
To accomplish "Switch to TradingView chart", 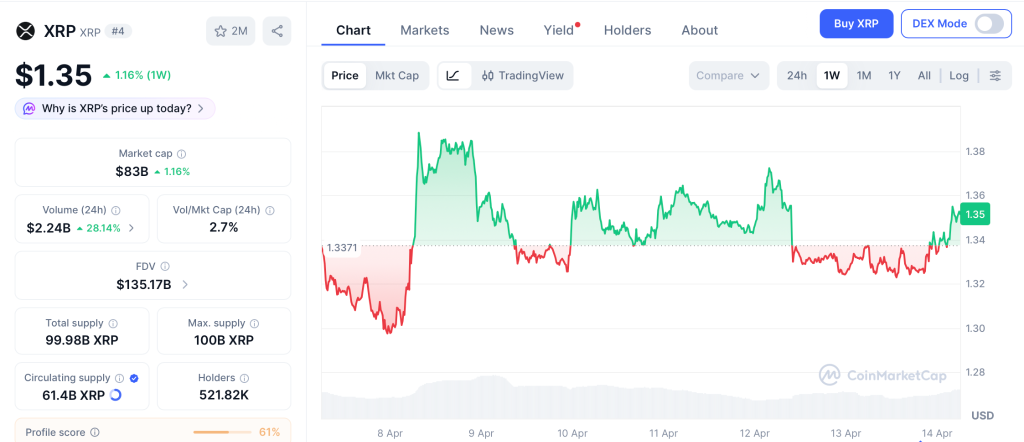I will (x=522, y=76).
